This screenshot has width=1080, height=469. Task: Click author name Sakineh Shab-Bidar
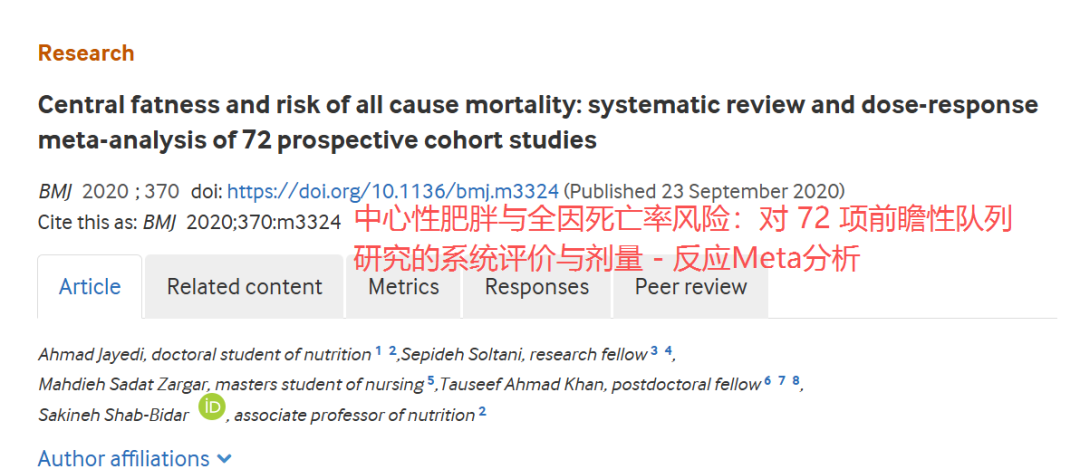click(114, 415)
